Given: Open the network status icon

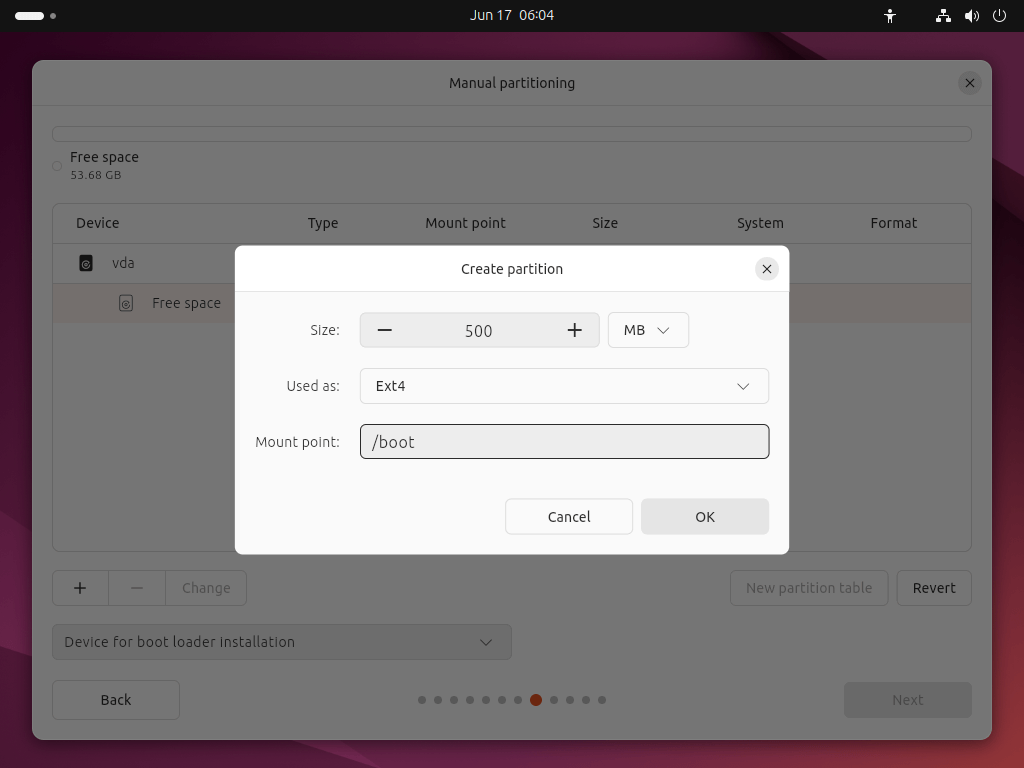Looking at the screenshot, I should tap(943, 16).
